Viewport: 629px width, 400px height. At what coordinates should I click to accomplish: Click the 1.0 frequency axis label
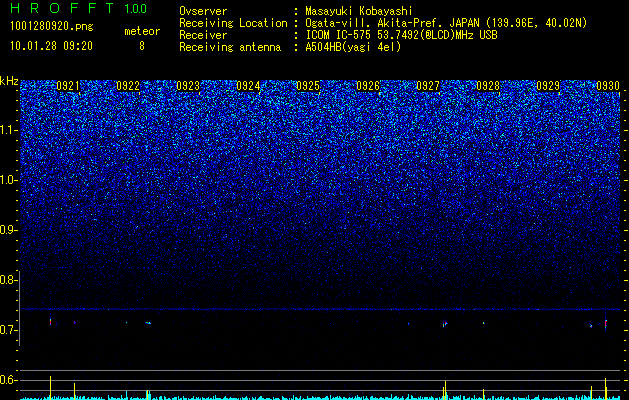click(x=8, y=181)
